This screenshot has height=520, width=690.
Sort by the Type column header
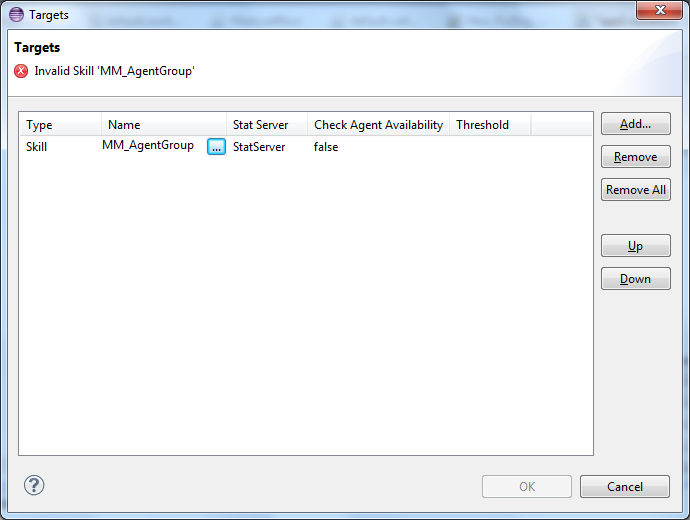[60, 125]
